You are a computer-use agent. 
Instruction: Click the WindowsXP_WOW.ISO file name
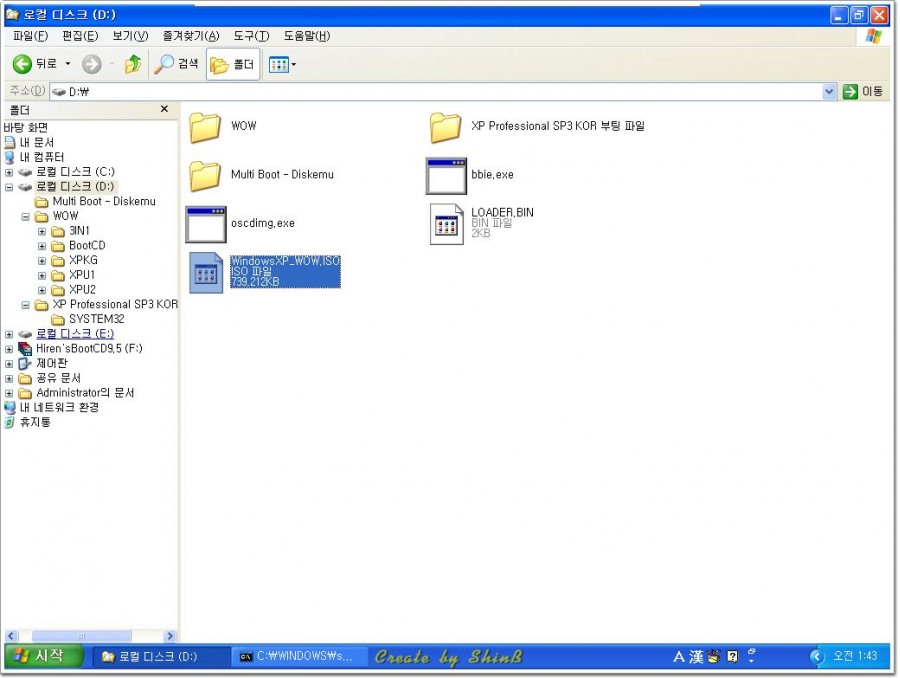click(285, 261)
